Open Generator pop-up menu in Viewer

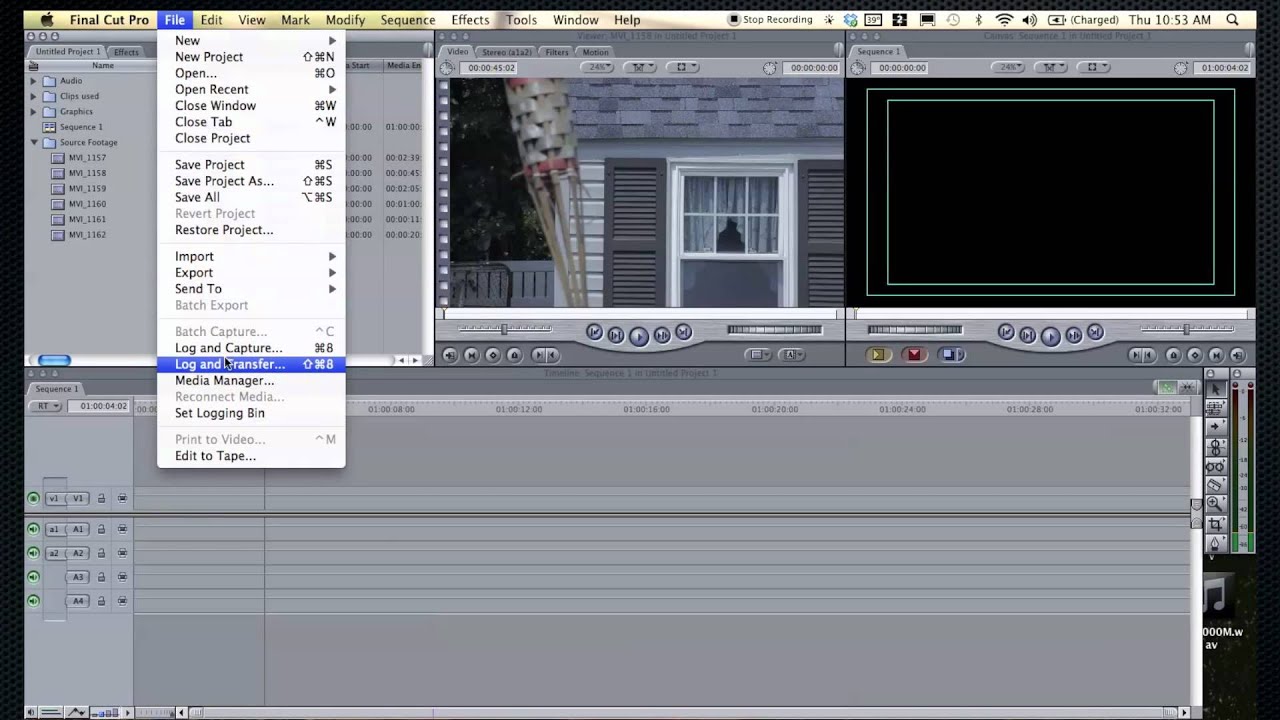pyautogui.click(x=793, y=355)
